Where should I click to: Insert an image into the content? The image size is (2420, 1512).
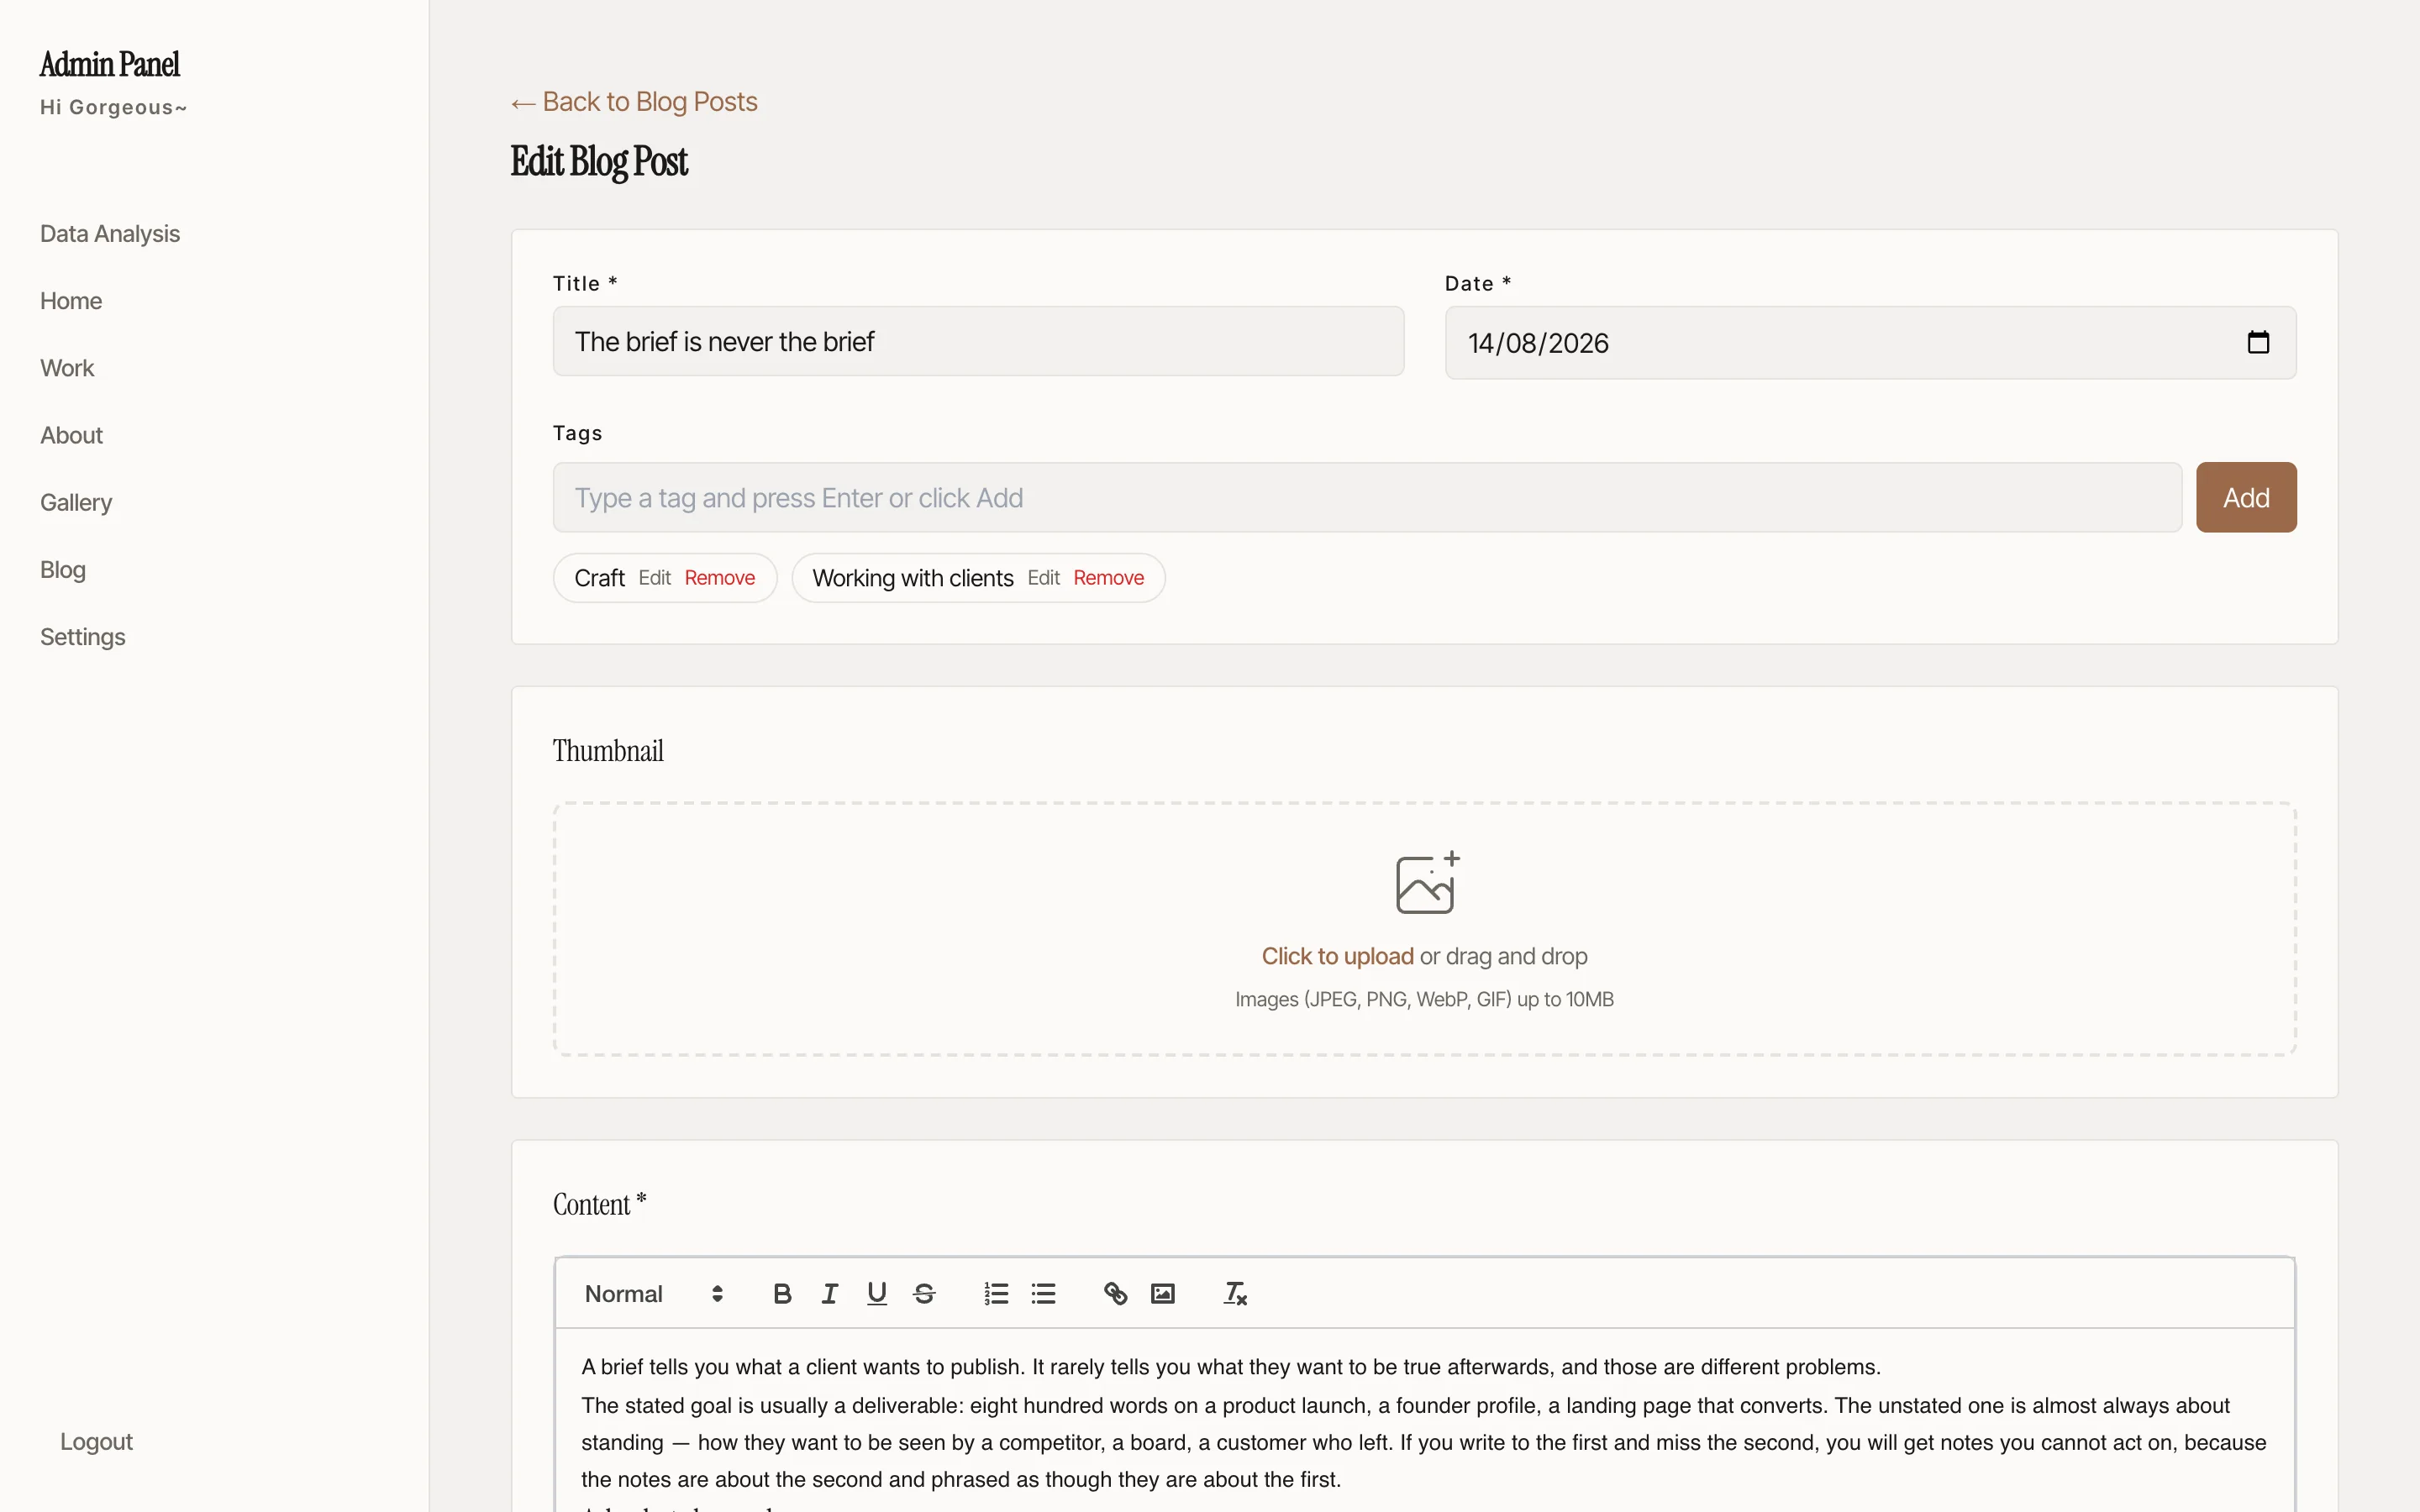[1162, 1294]
